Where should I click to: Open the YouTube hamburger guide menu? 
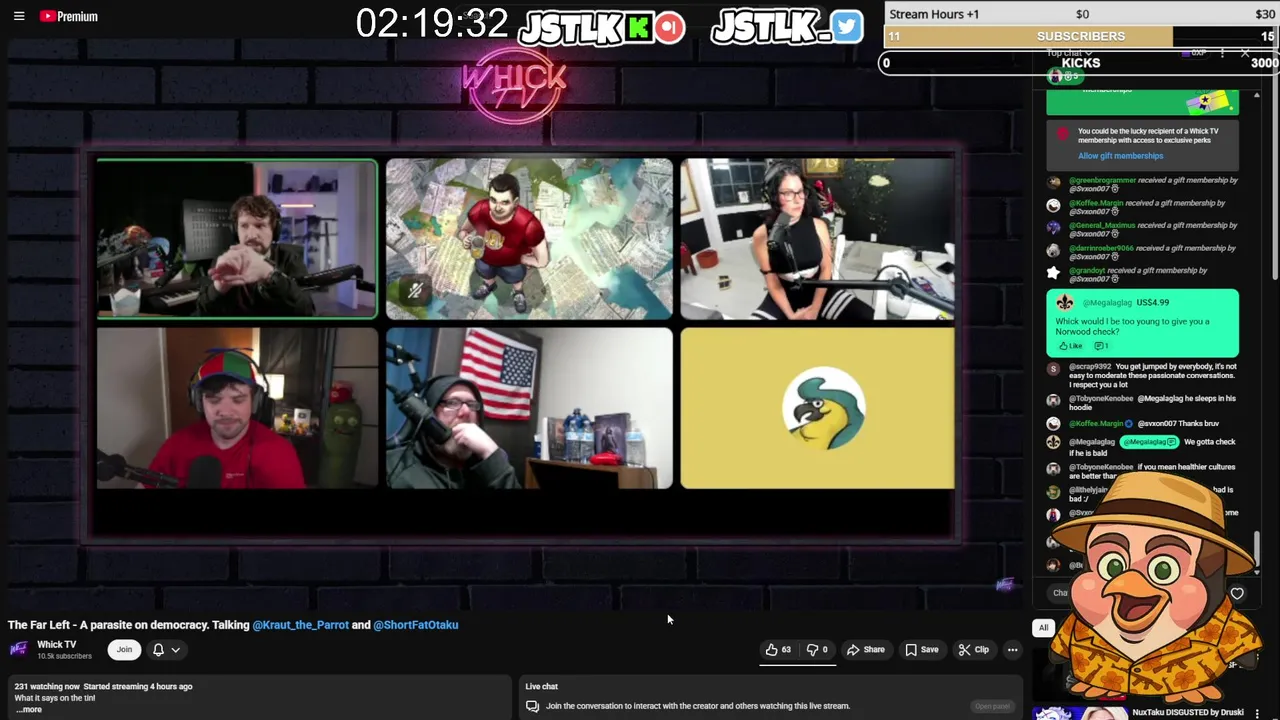pyautogui.click(x=19, y=16)
